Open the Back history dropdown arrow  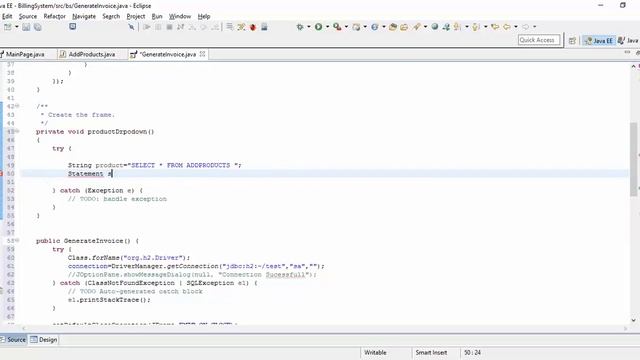coord(516,27)
